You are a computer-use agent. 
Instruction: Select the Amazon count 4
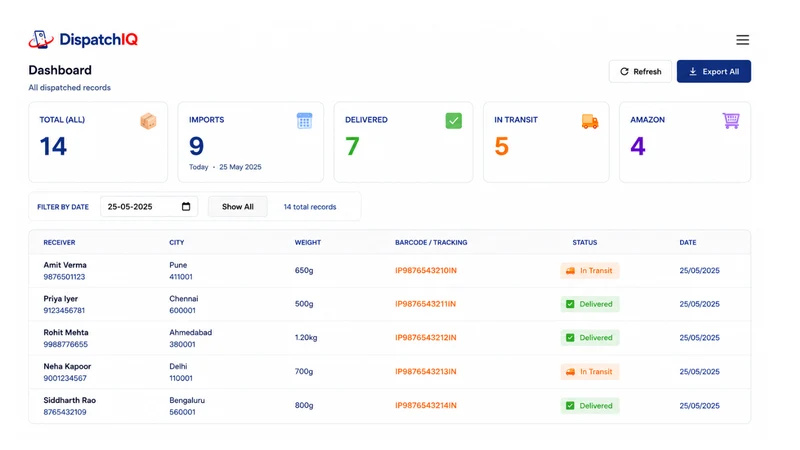tap(638, 146)
